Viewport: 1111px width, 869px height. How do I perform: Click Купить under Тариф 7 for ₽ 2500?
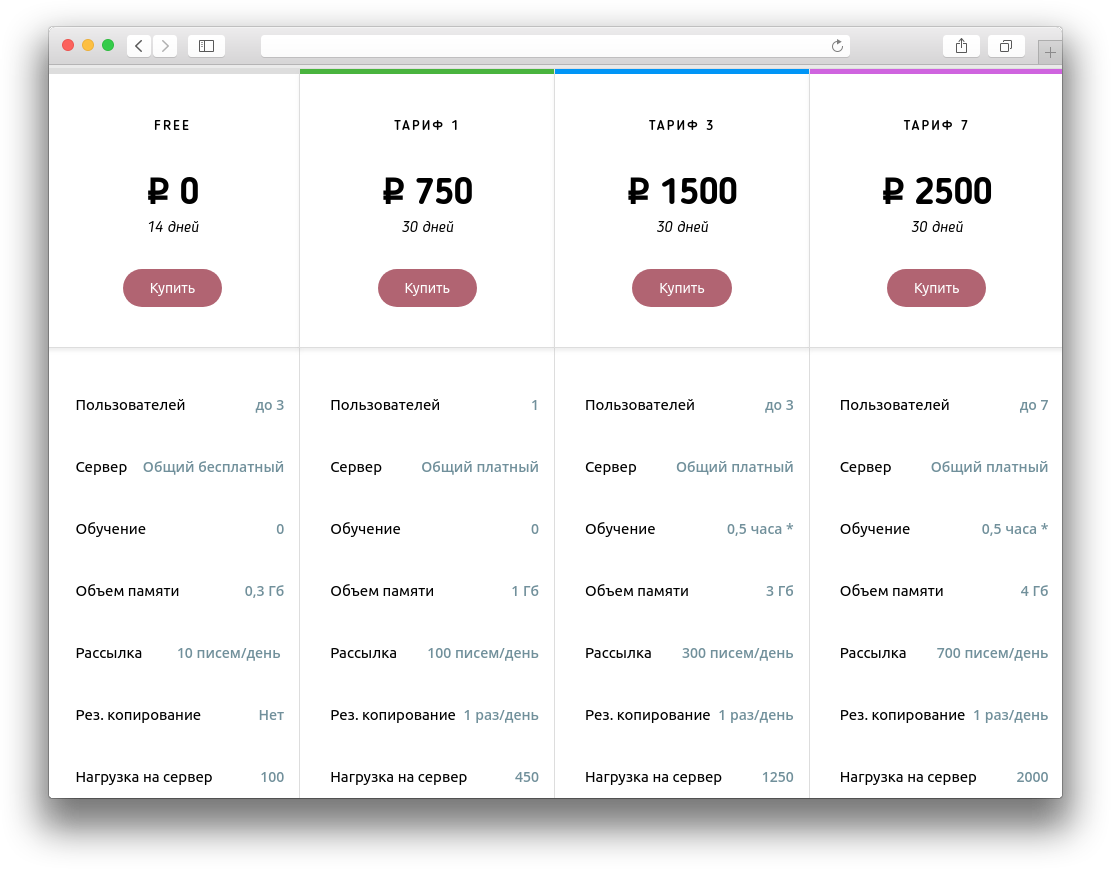tap(936, 288)
